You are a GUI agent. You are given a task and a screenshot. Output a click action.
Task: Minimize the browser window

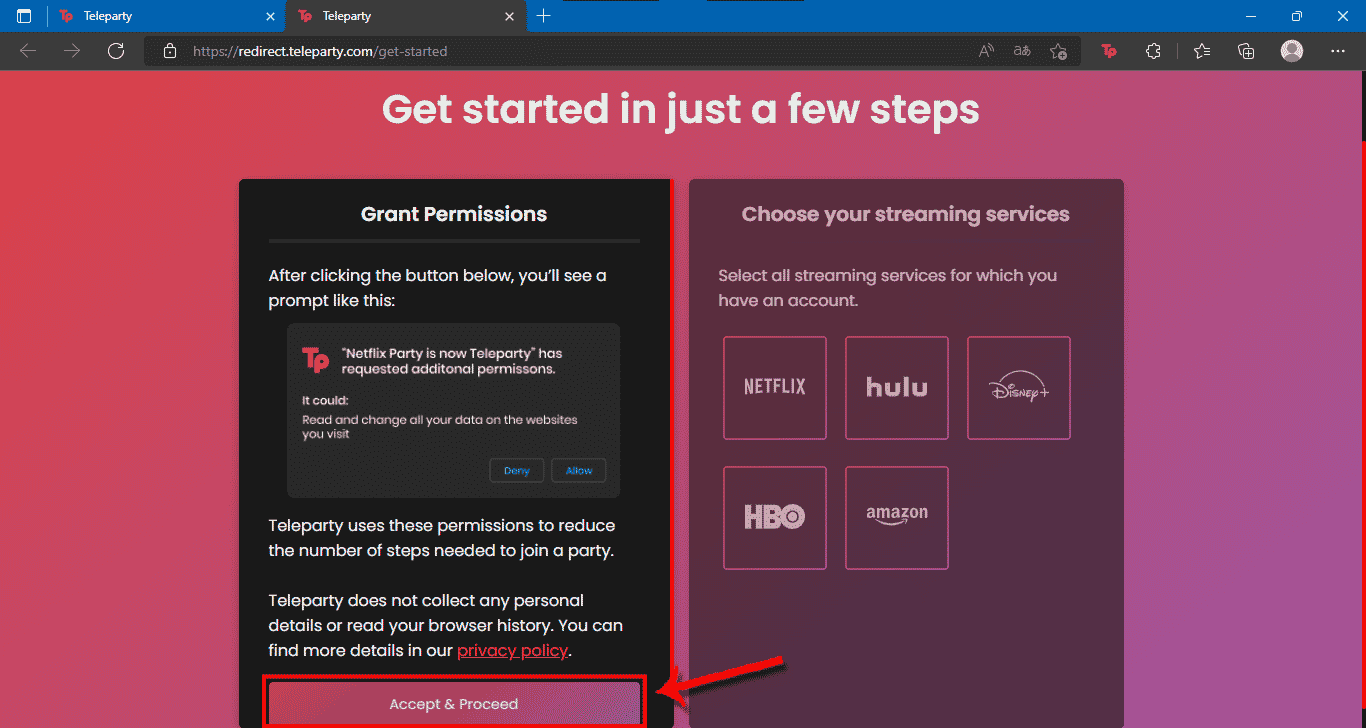1250,16
